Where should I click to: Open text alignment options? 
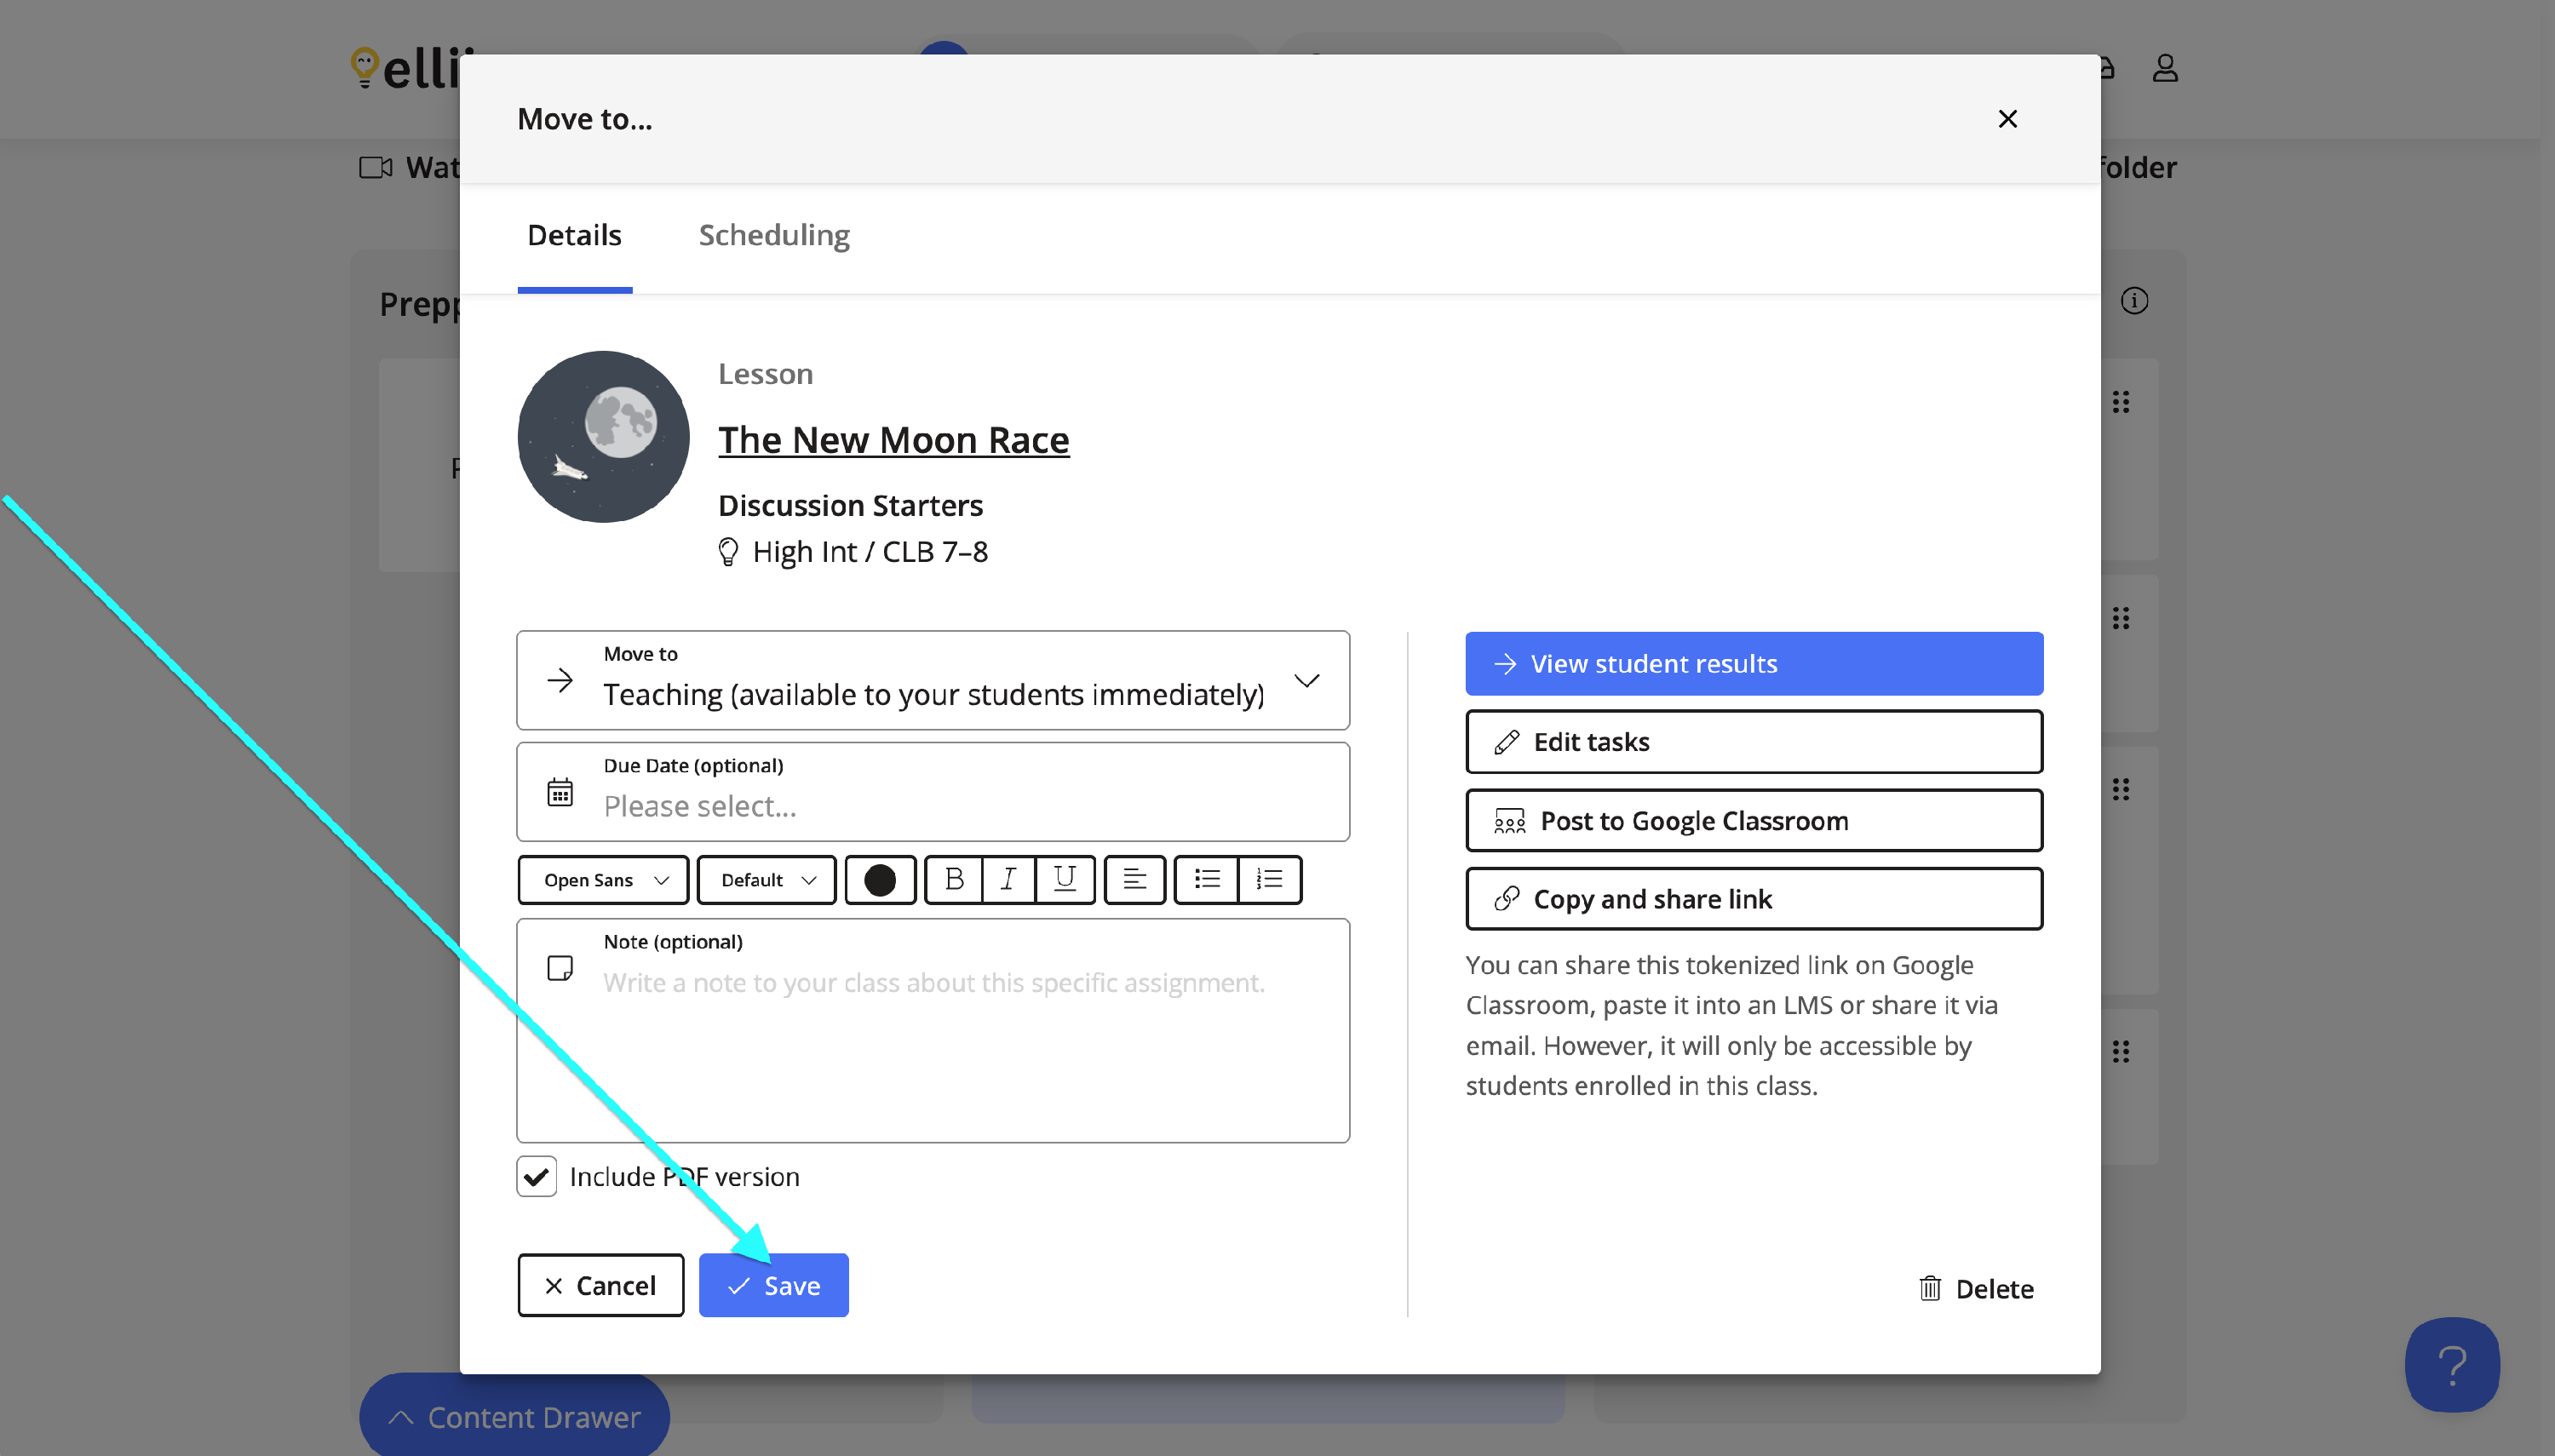[1134, 880]
